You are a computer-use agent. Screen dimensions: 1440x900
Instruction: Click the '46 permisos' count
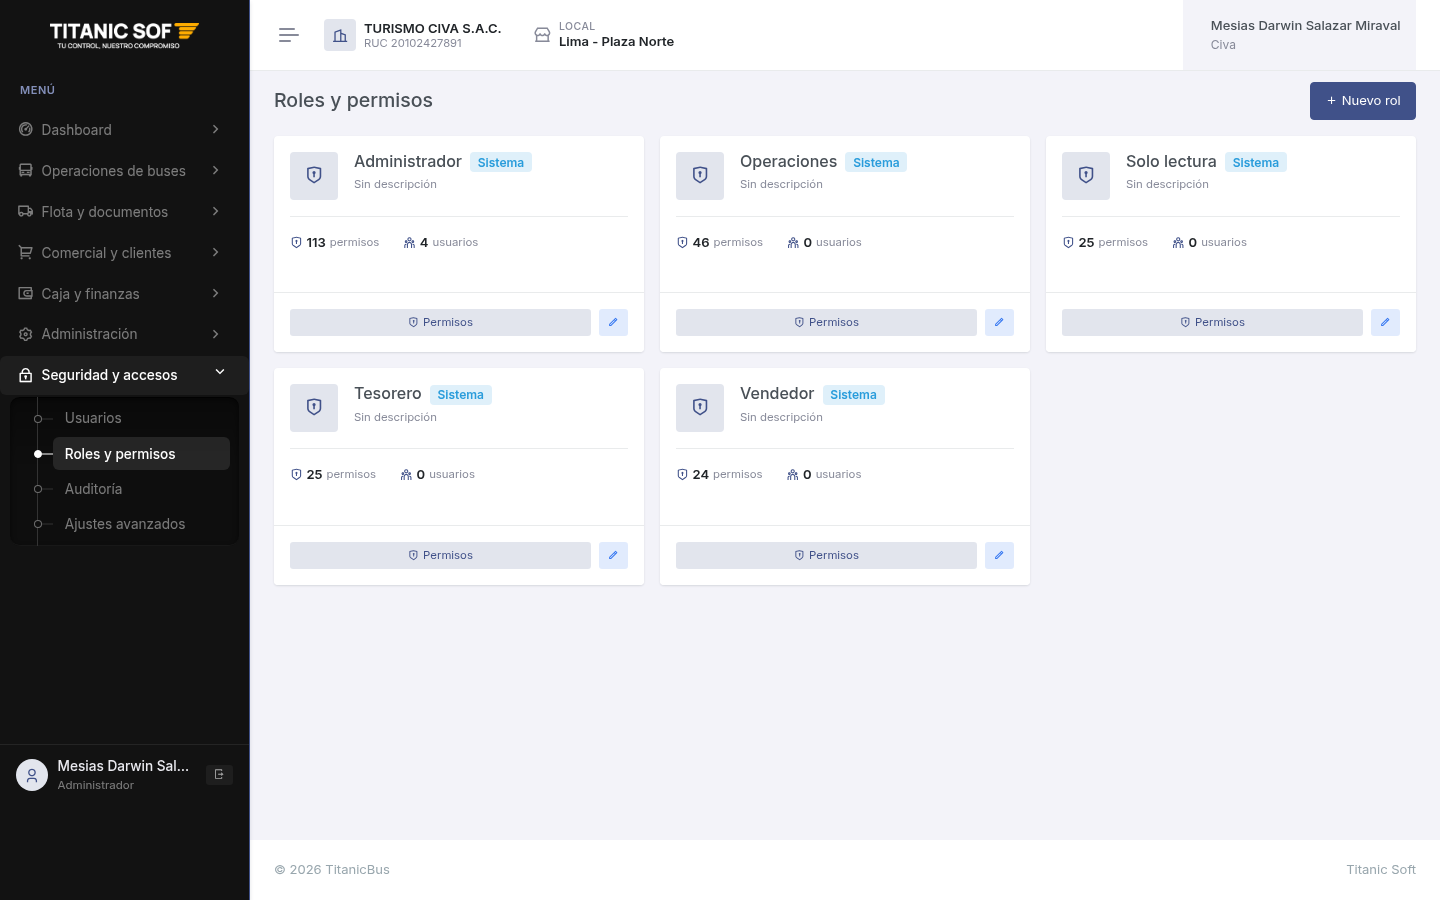[720, 242]
